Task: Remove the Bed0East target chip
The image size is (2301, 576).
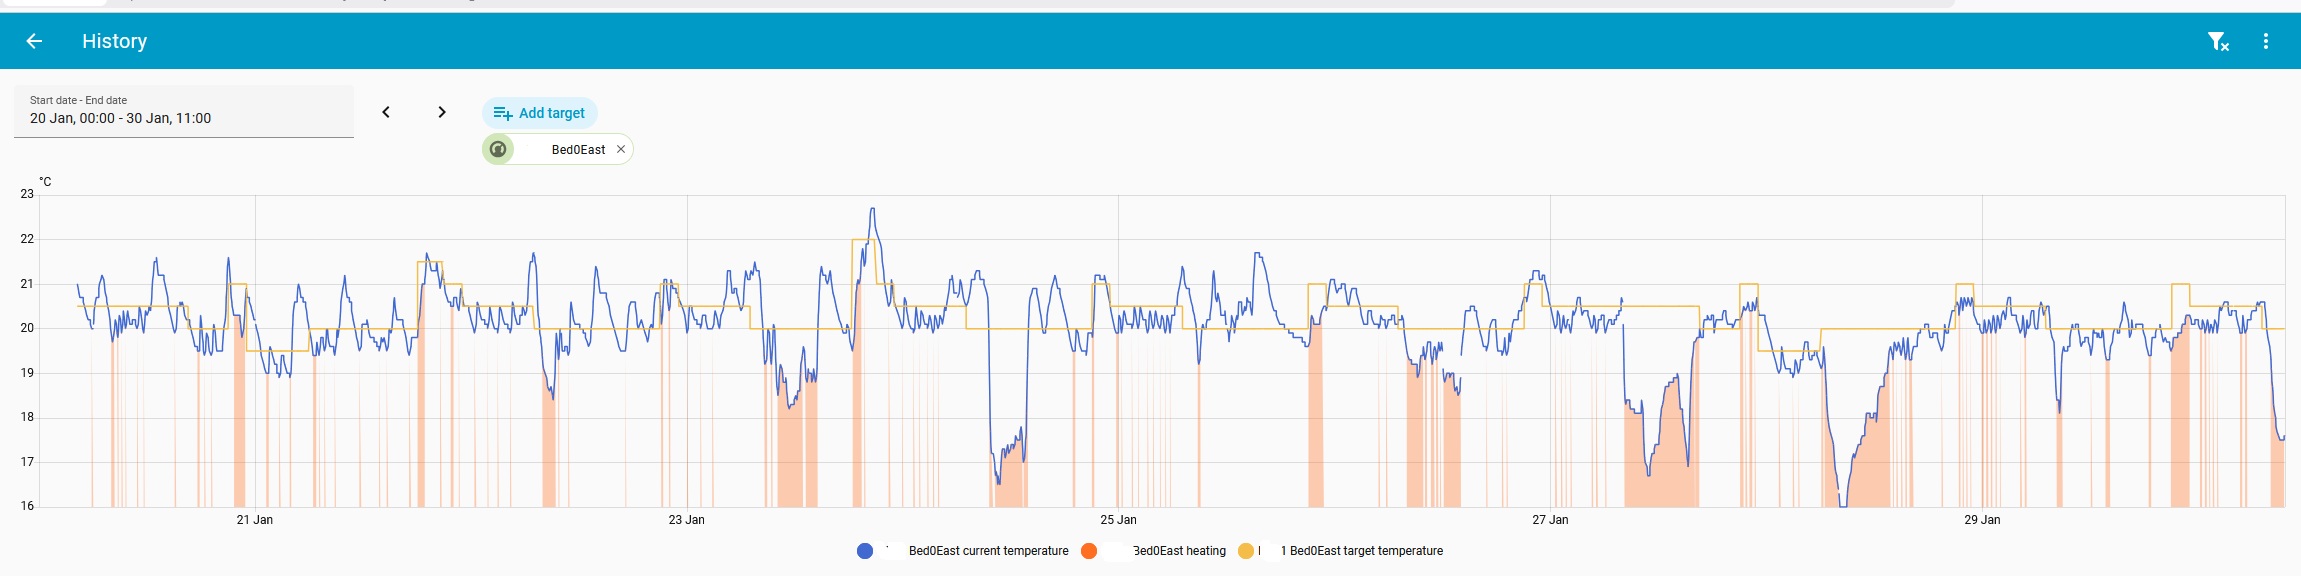Action: (621, 149)
